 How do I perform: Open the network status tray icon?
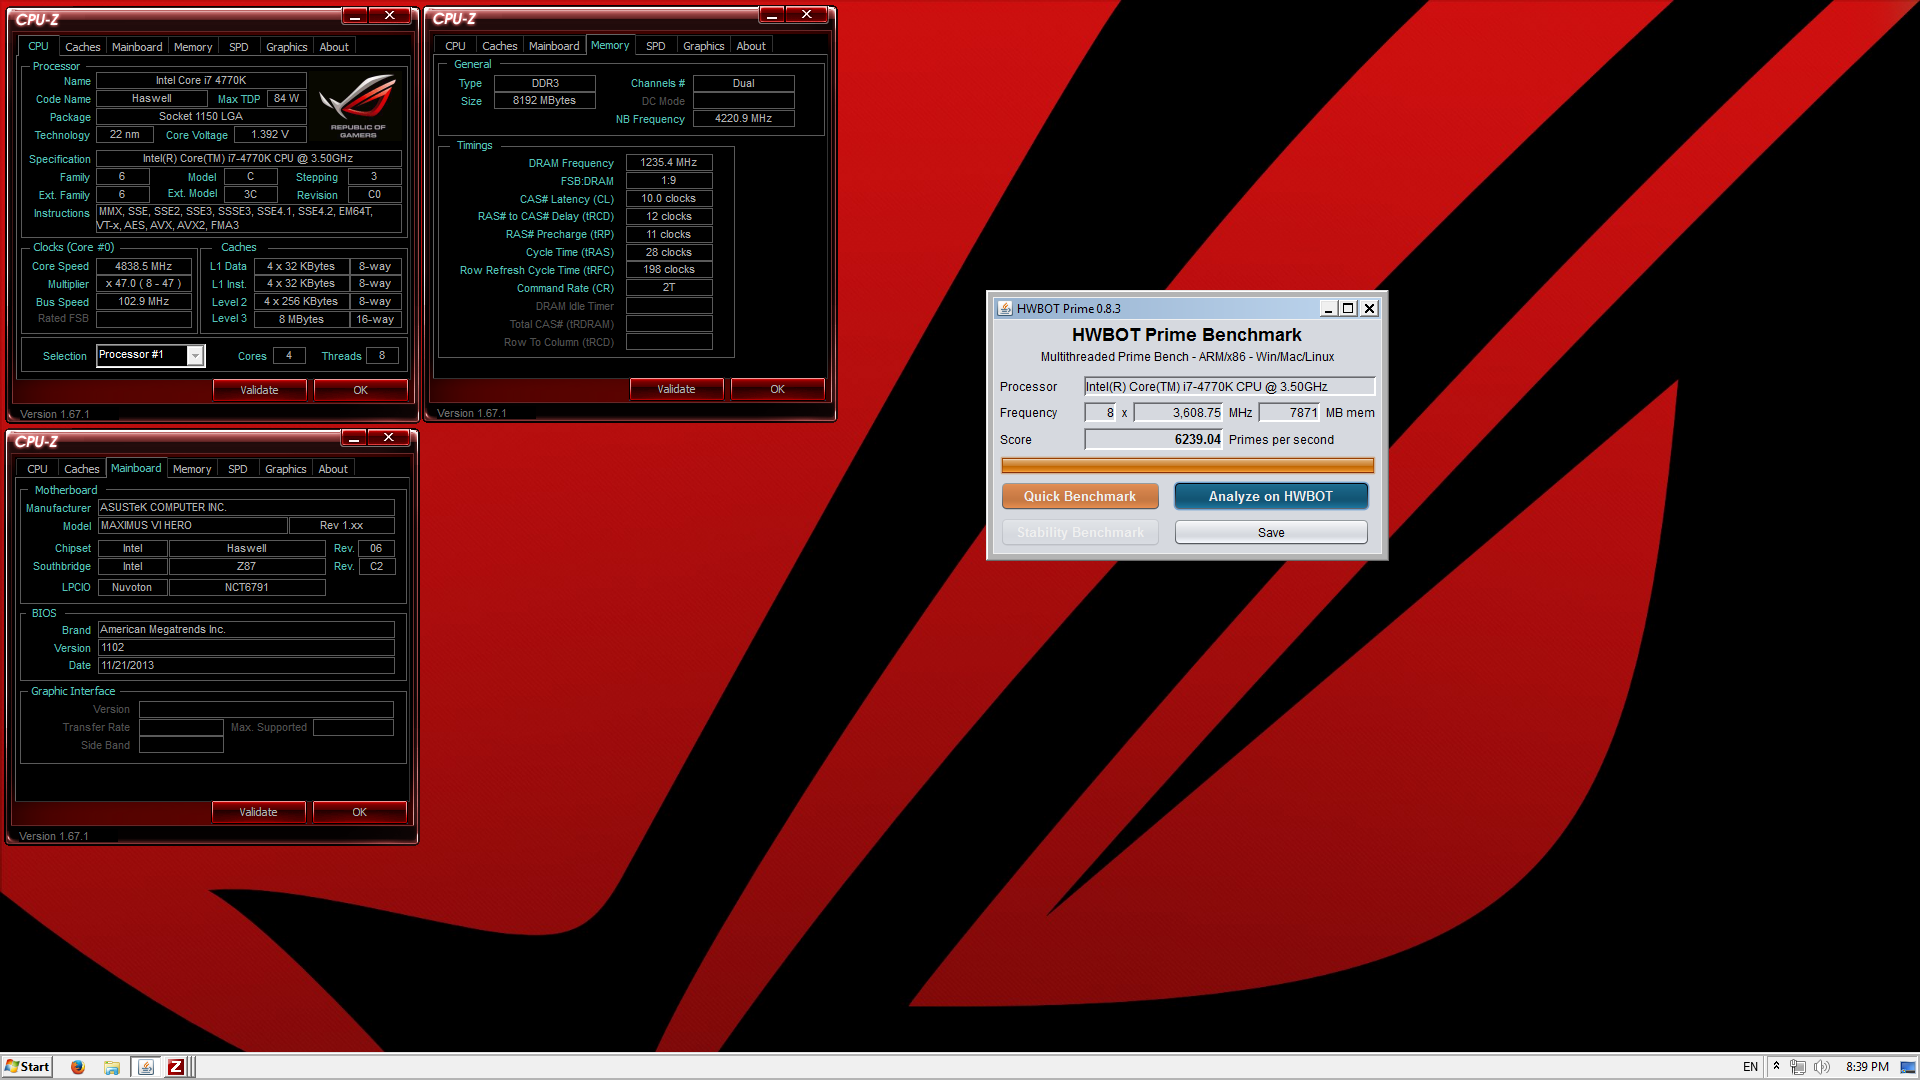point(1798,1067)
